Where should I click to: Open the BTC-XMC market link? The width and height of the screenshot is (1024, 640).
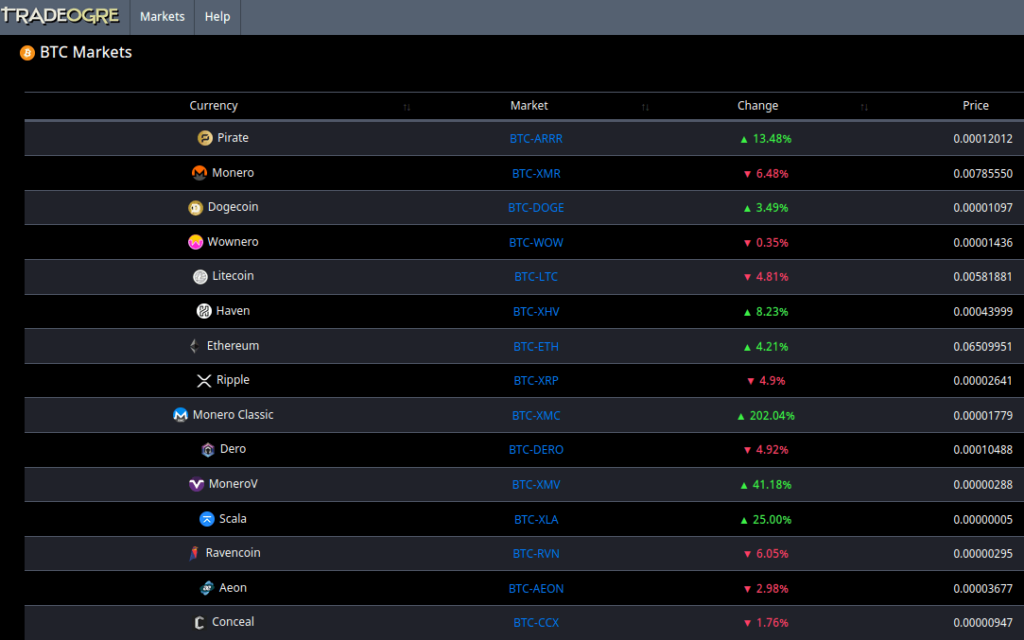[536, 416]
